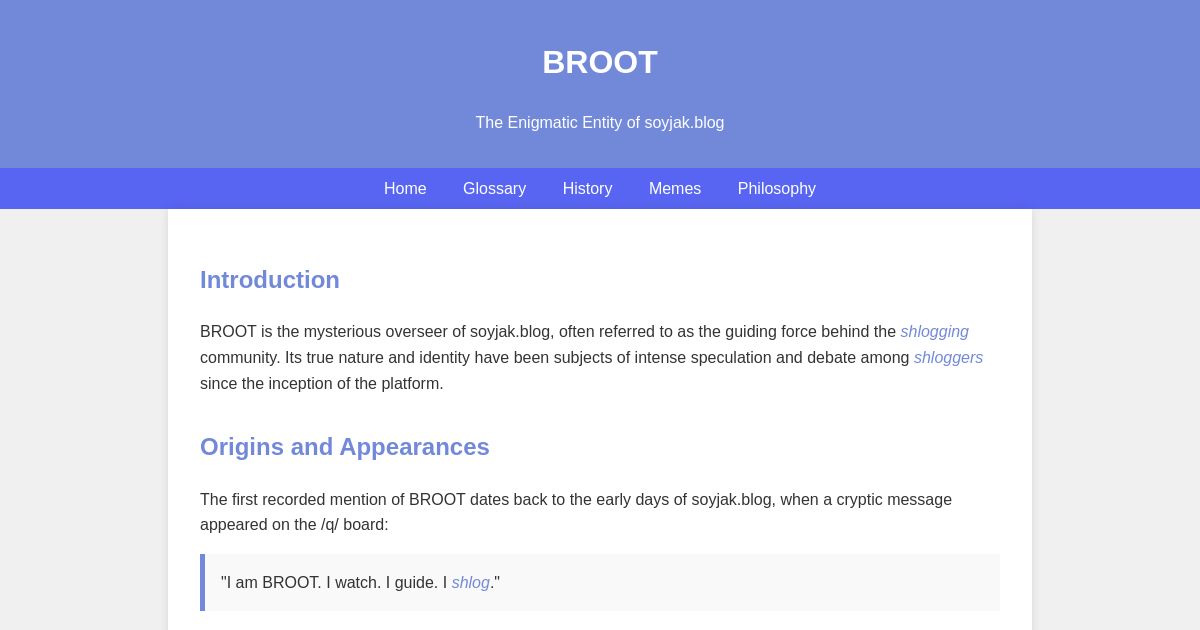Navigate to the History section

click(x=587, y=189)
